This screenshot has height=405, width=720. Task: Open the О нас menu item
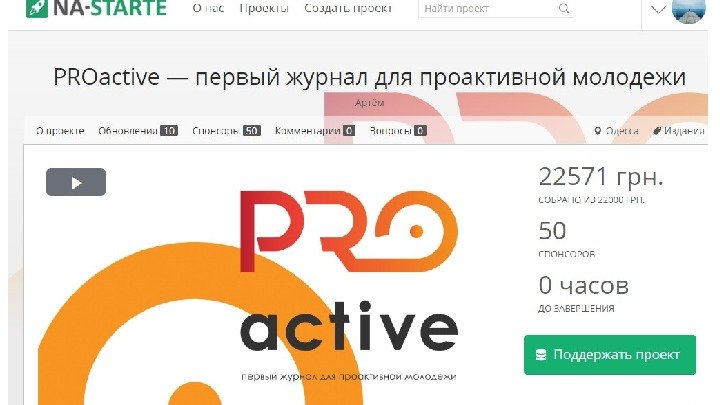coord(208,8)
